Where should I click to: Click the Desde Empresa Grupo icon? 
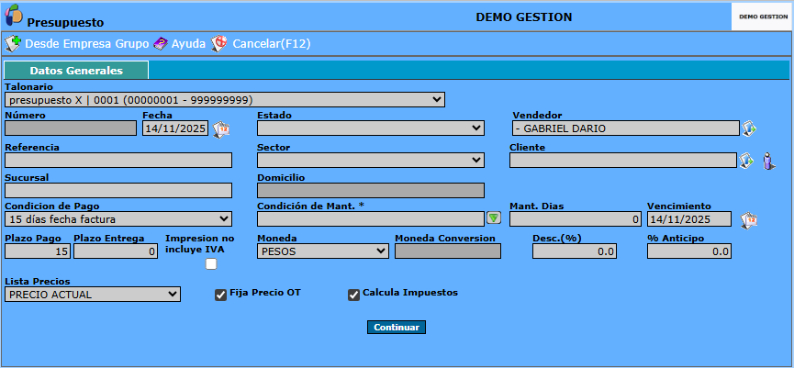(x=13, y=44)
